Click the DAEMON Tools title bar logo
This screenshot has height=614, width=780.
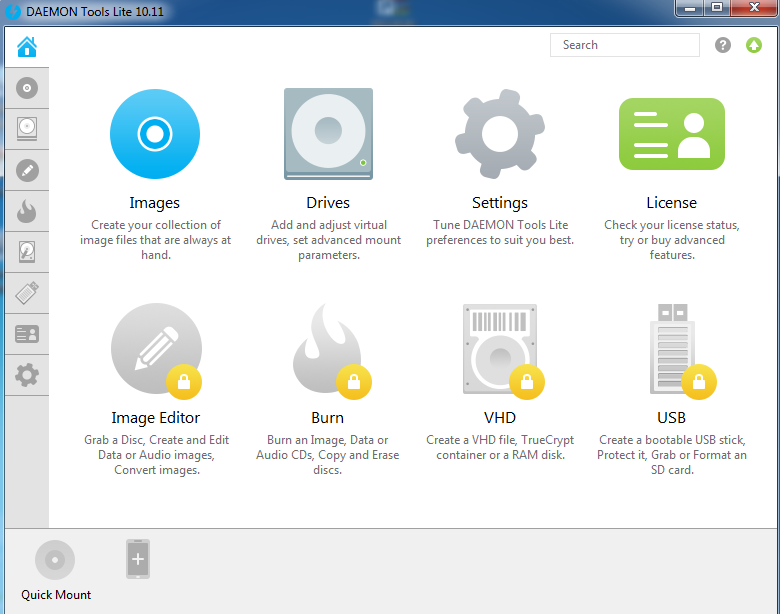[x=13, y=11]
